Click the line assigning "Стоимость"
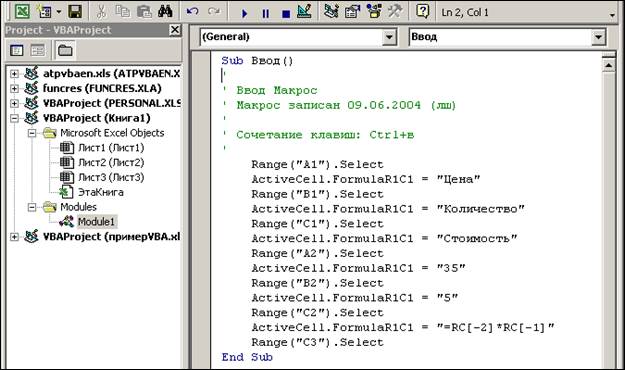 384,238
